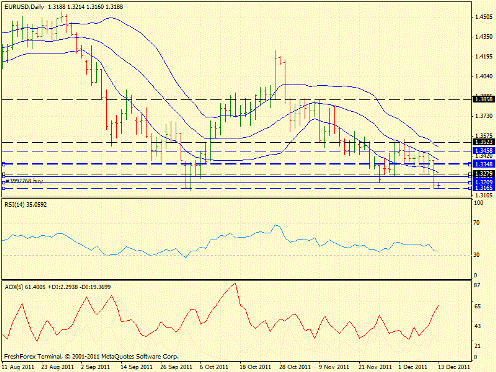Click the 13 Dec 2011 date label
This screenshot has width=496, height=372.
pos(454,367)
